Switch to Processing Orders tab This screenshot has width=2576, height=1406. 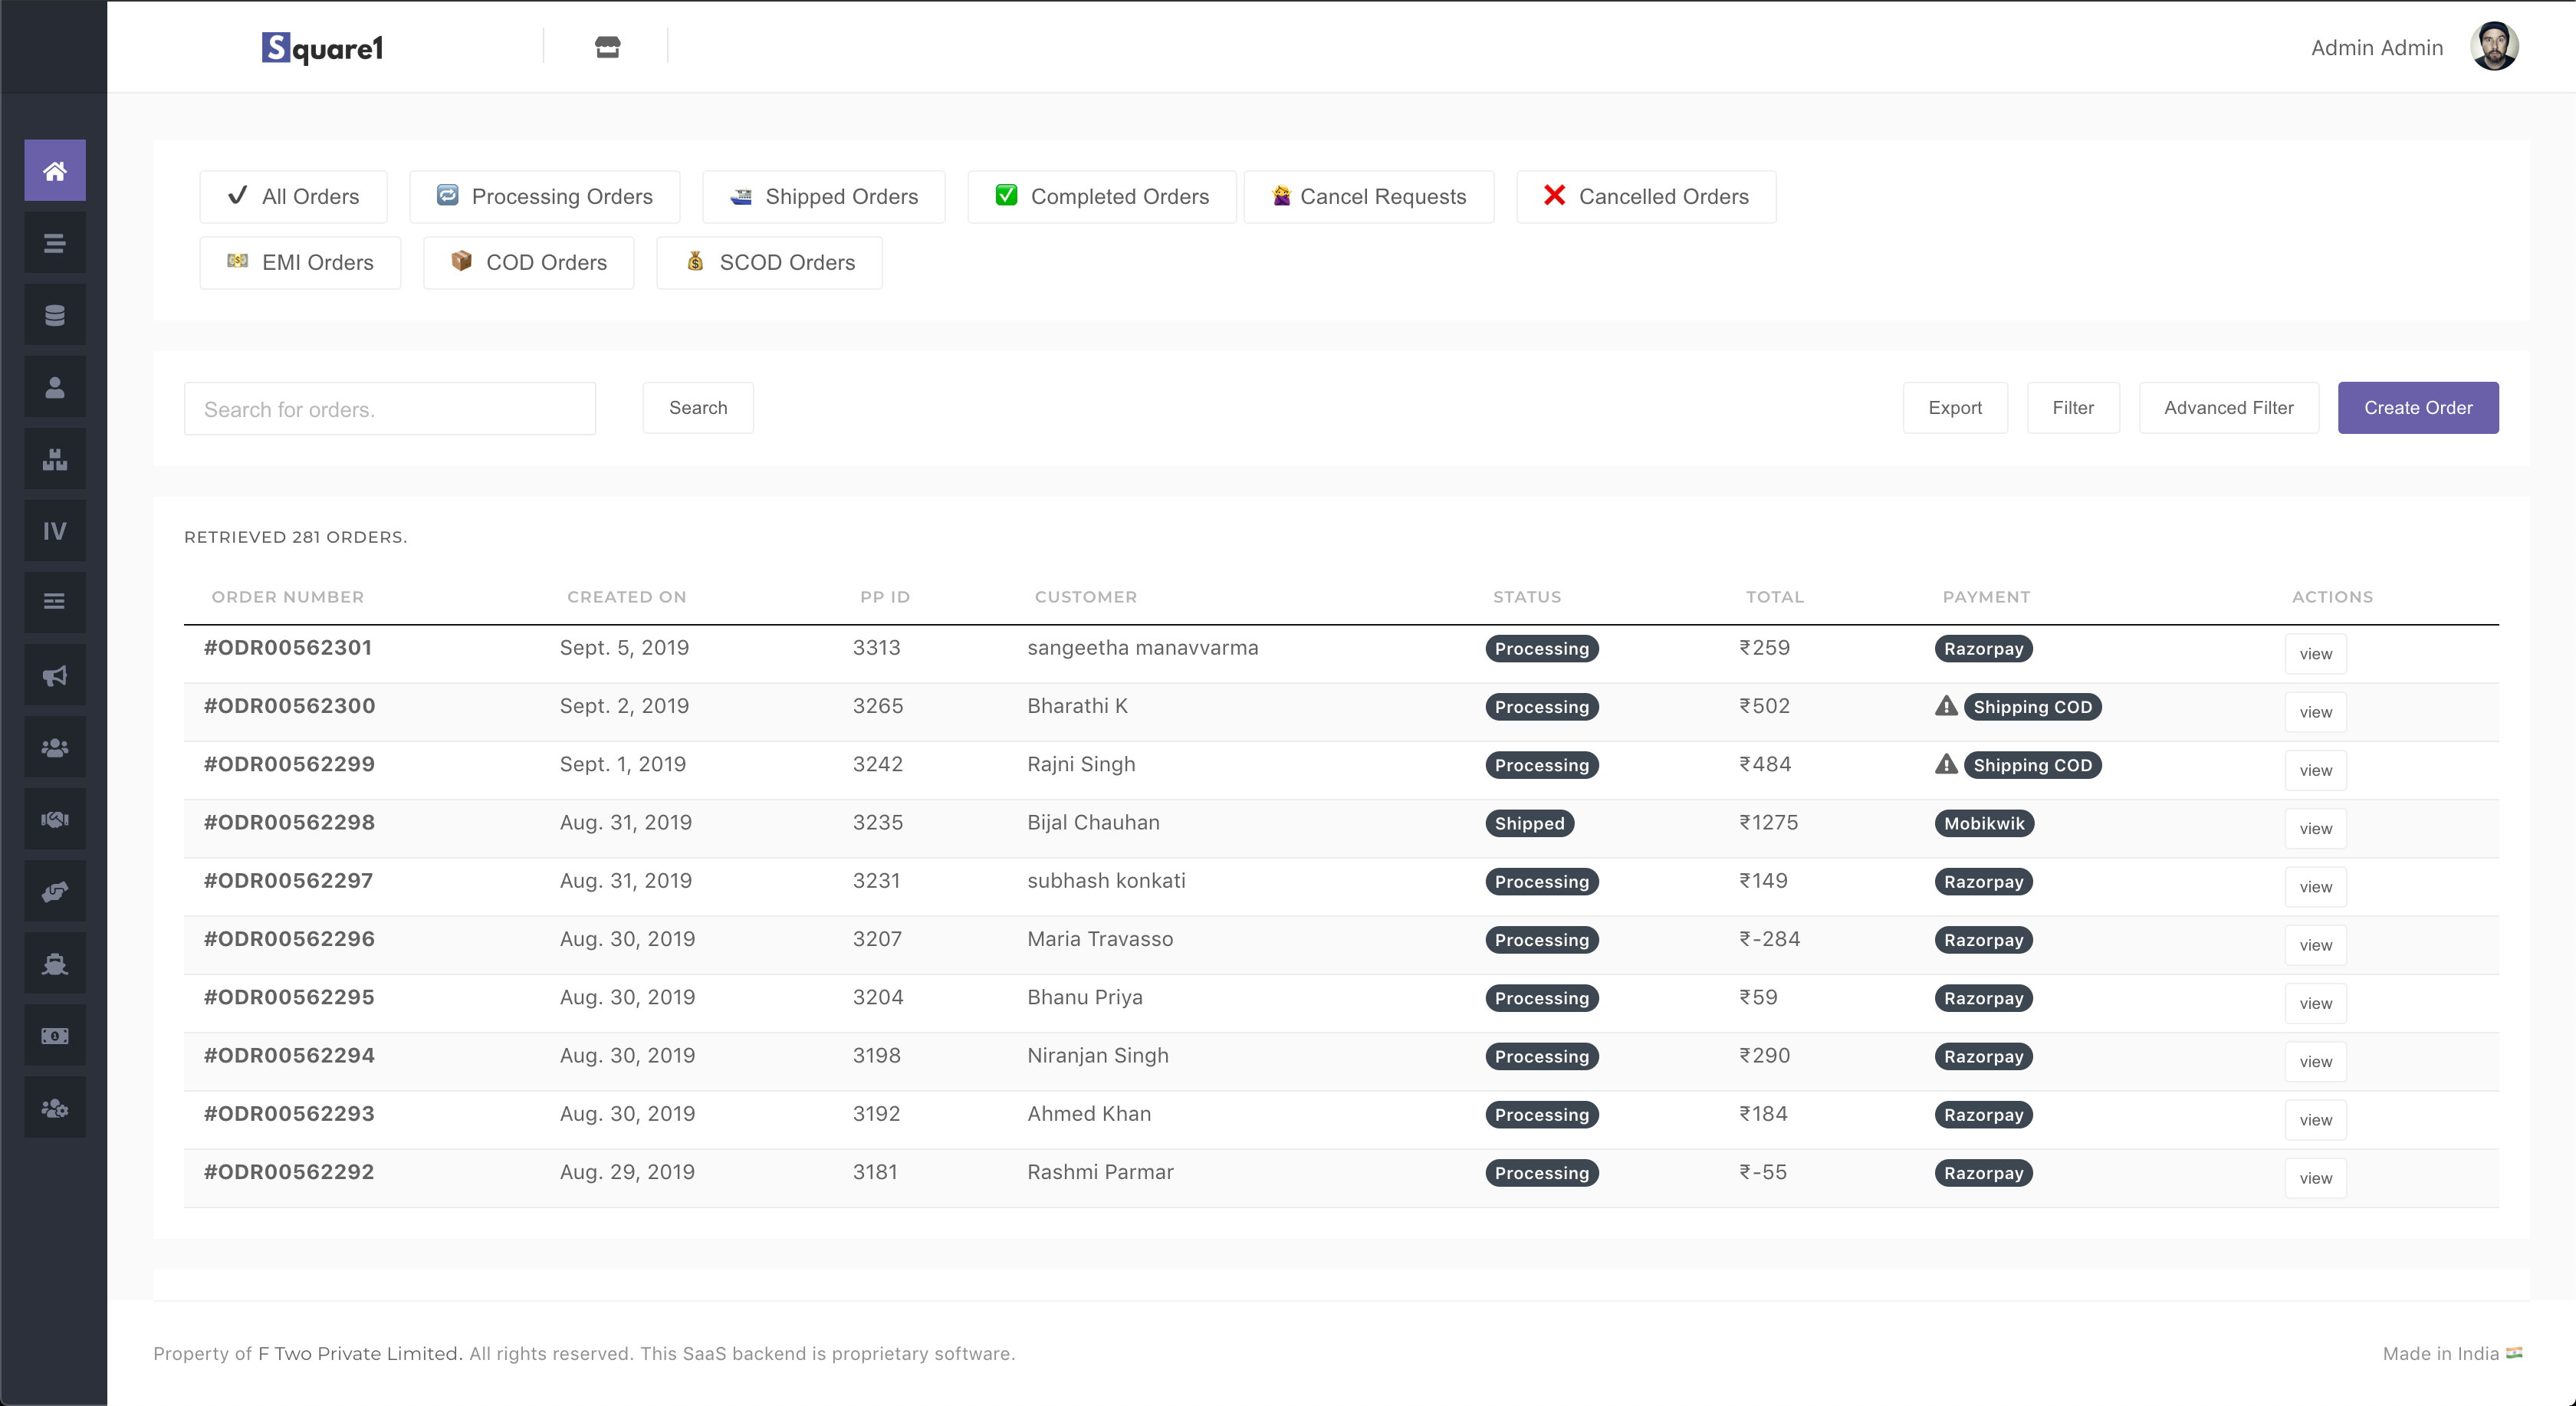545,196
